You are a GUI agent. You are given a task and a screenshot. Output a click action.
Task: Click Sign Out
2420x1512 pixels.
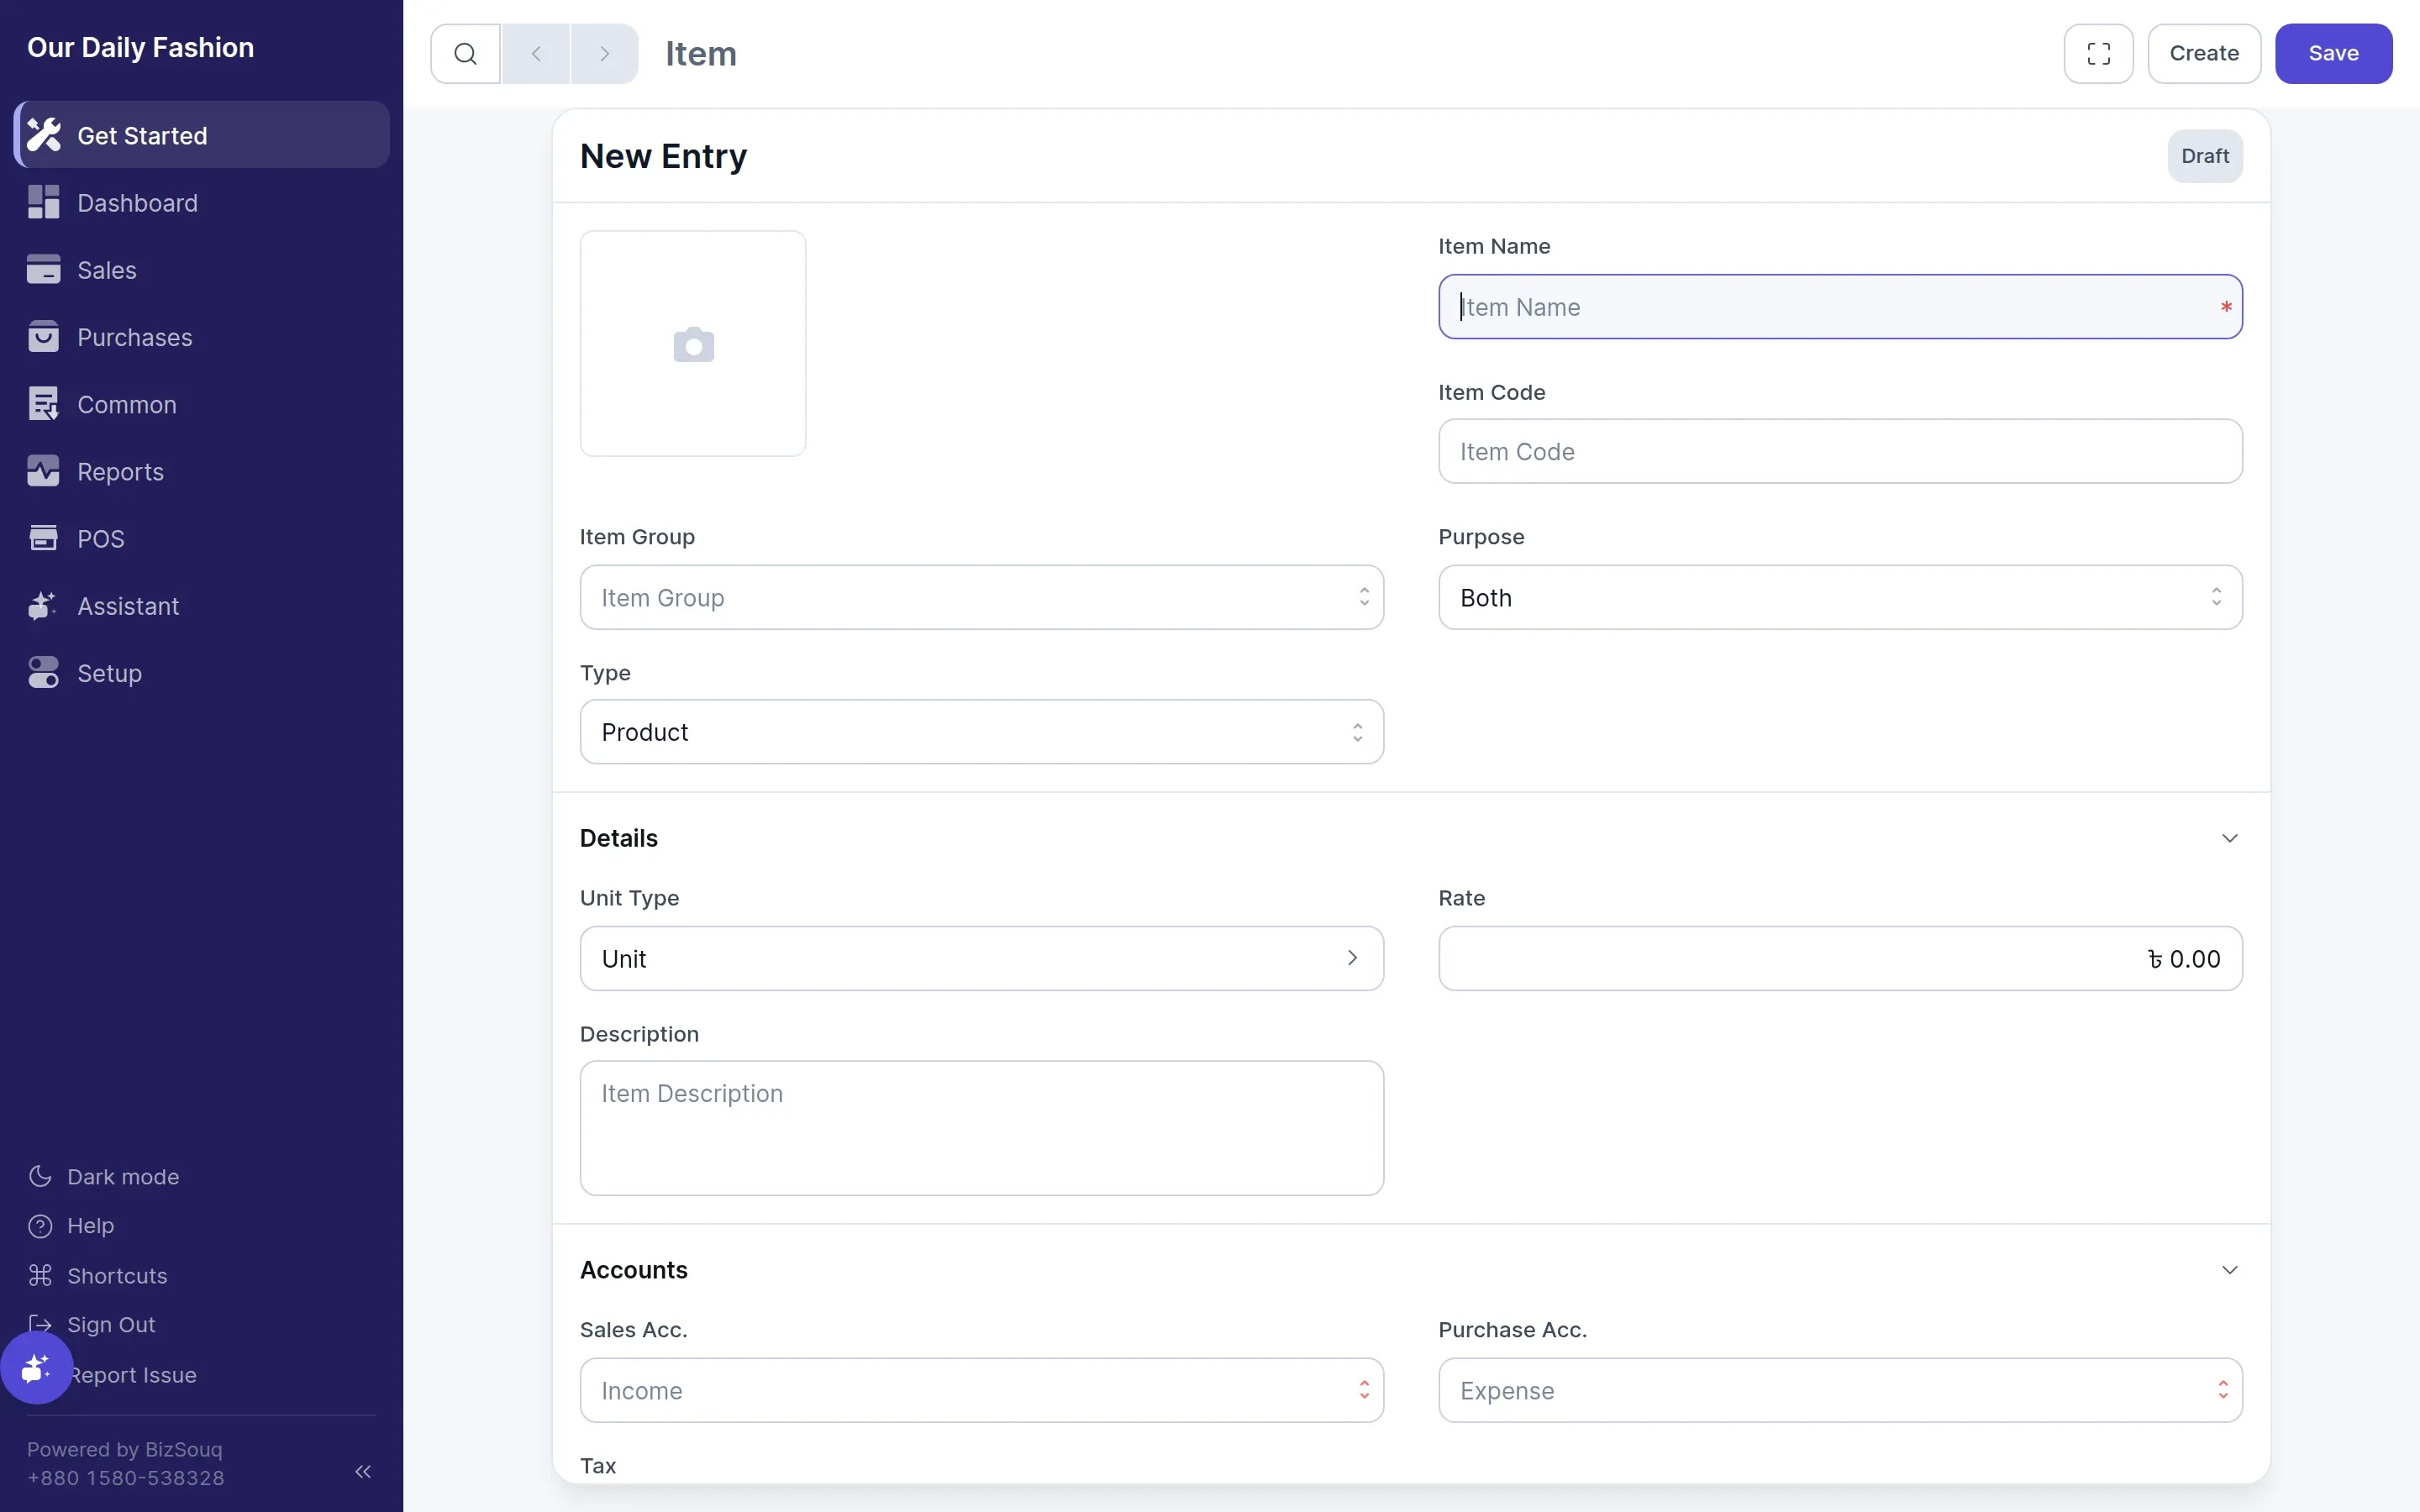[111, 1324]
